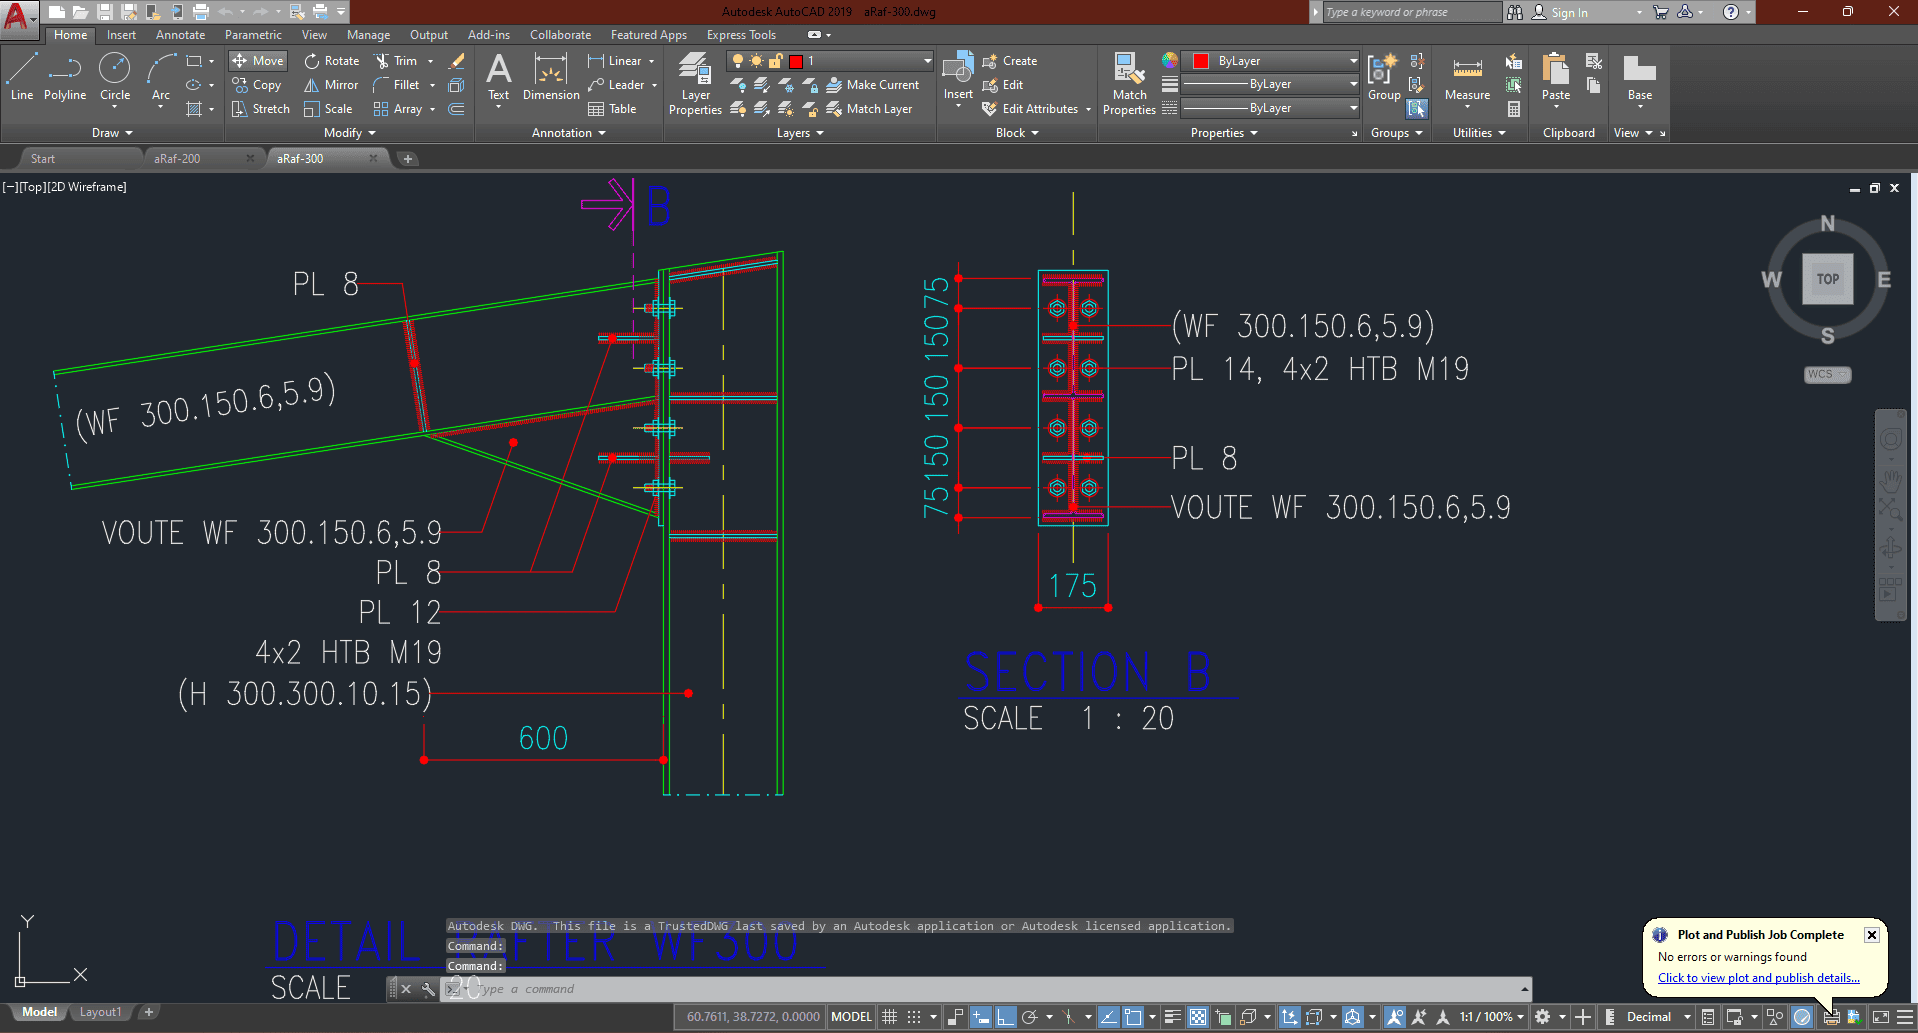Open the Insert block tool
This screenshot has height=1033, width=1918.
pyautogui.click(x=958, y=78)
